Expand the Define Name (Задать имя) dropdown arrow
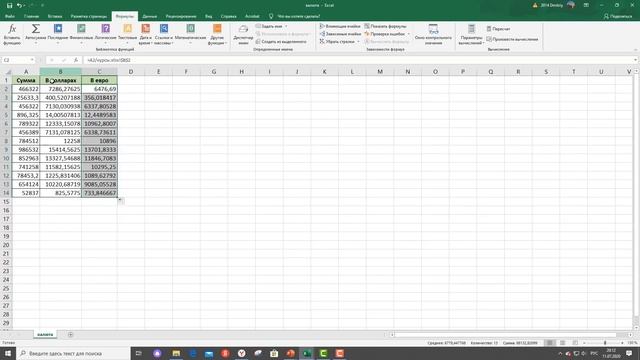 286,26
